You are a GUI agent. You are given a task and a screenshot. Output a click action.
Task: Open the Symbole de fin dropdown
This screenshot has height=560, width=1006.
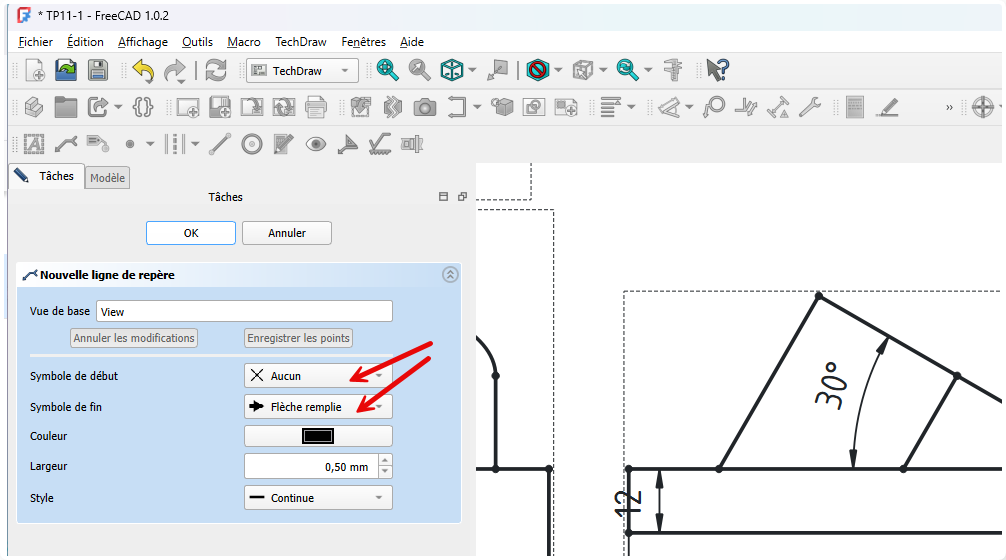tap(318, 407)
